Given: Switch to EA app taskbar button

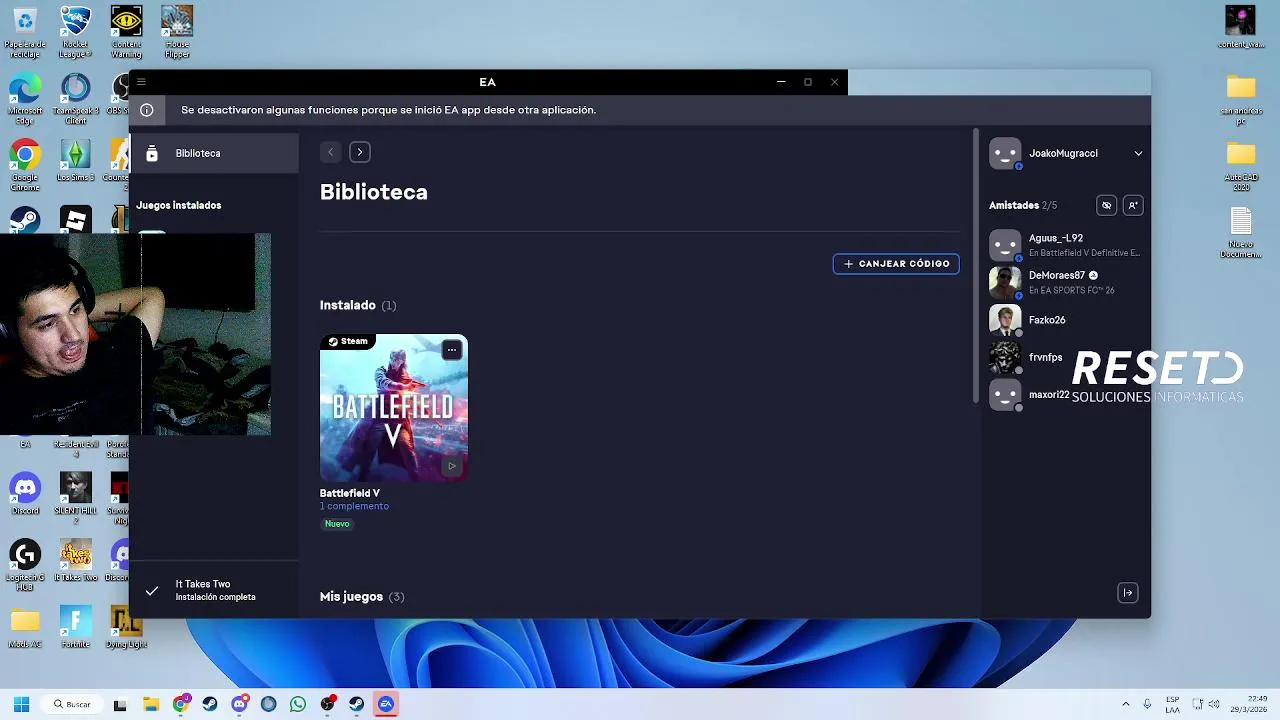Looking at the screenshot, I should (386, 704).
